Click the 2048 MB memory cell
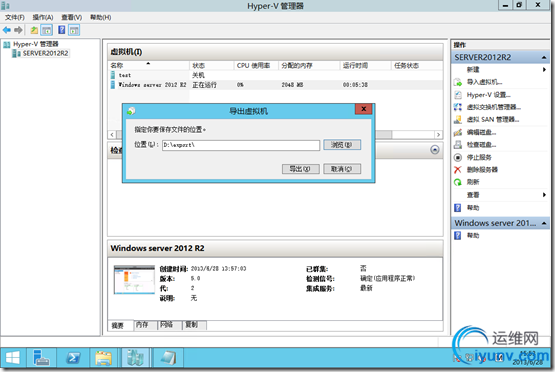Viewport: 555px width, 372px height. pyautogui.click(x=292, y=85)
